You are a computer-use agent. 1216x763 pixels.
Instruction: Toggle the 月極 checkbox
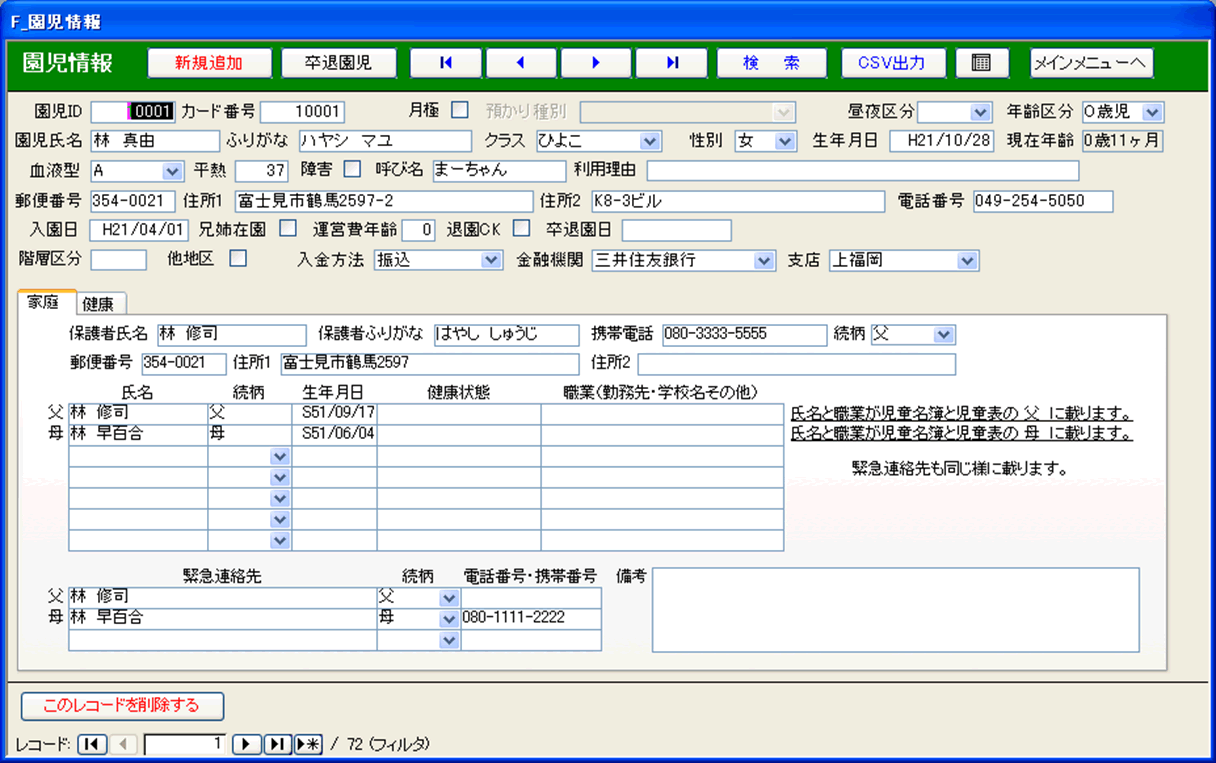click(x=460, y=110)
